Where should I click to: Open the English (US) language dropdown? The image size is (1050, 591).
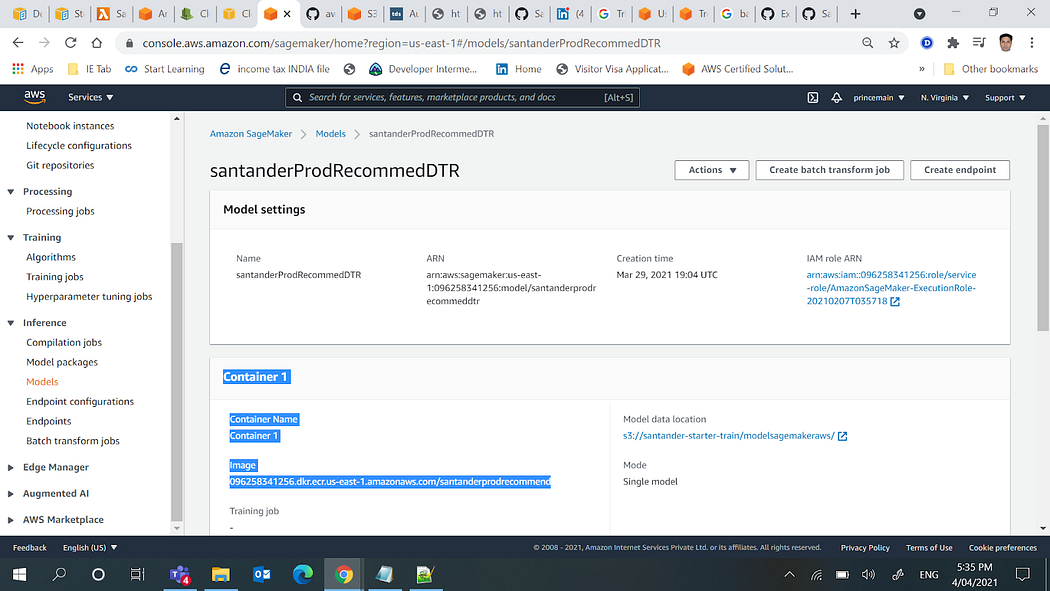90,547
